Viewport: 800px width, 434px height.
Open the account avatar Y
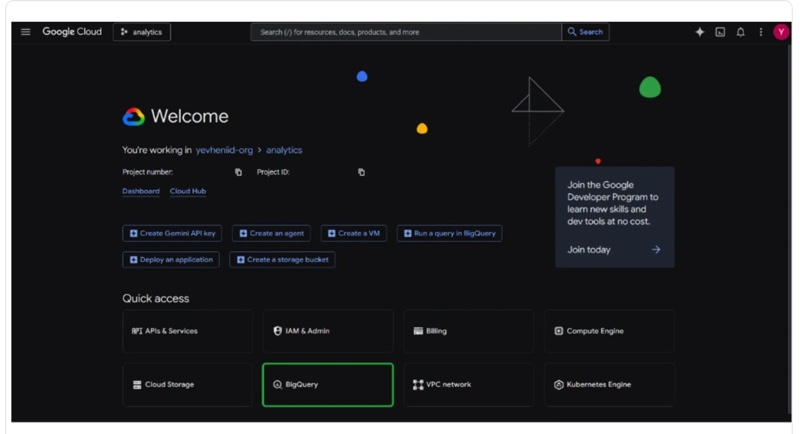(x=781, y=32)
